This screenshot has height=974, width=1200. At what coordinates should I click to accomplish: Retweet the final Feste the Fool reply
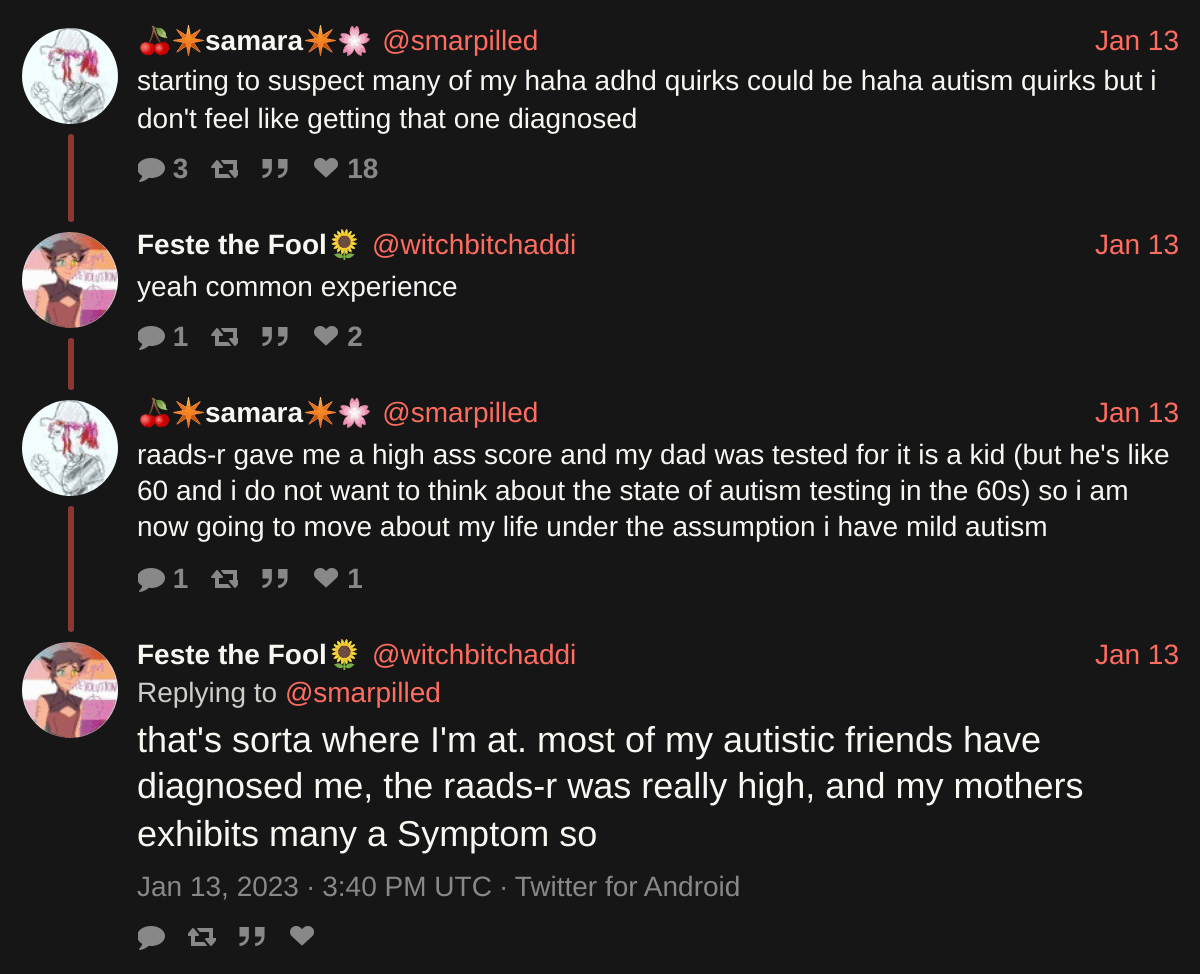[x=201, y=936]
